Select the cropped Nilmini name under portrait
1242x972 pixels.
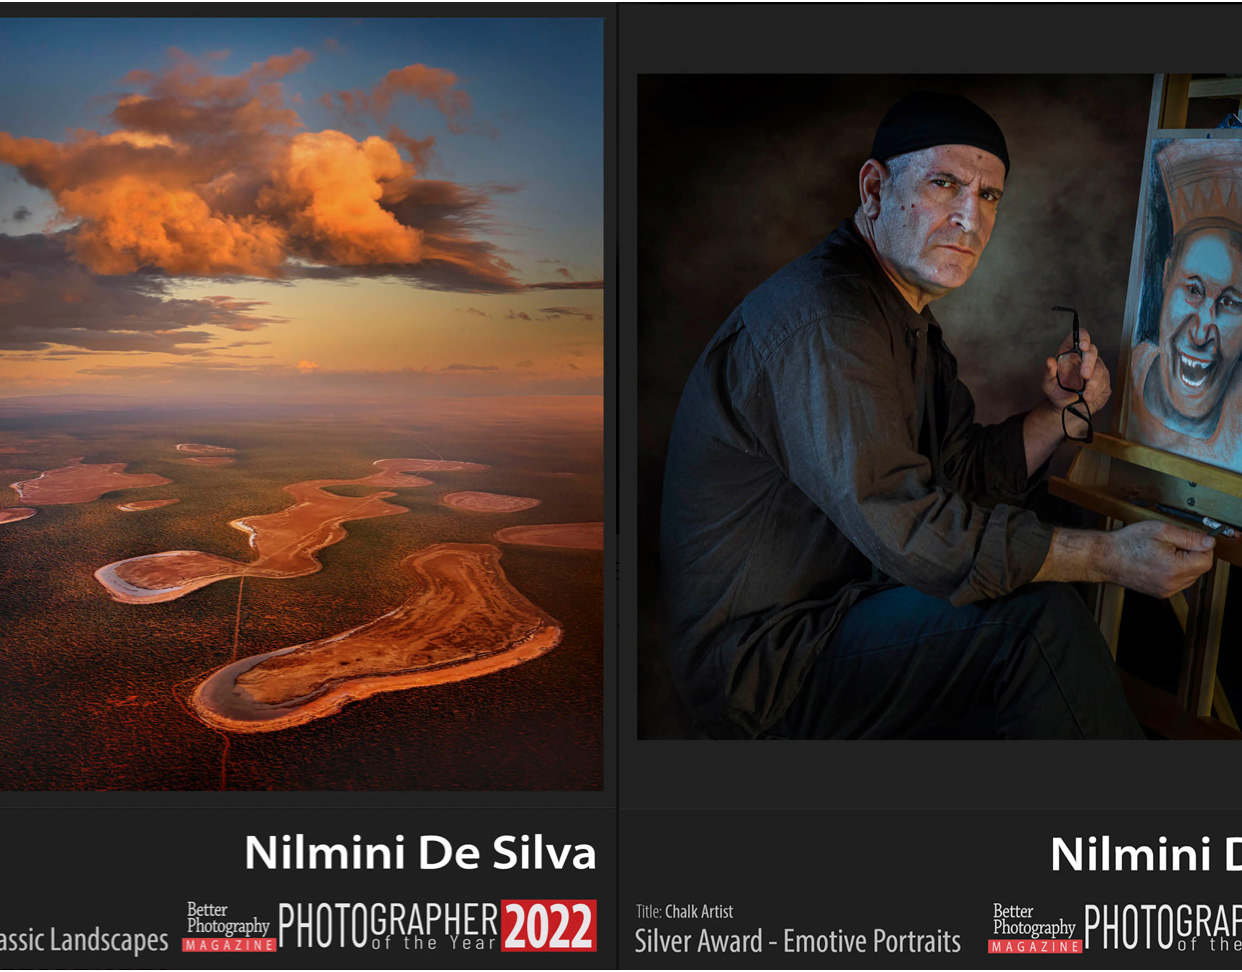click(x=1146, y=855)
